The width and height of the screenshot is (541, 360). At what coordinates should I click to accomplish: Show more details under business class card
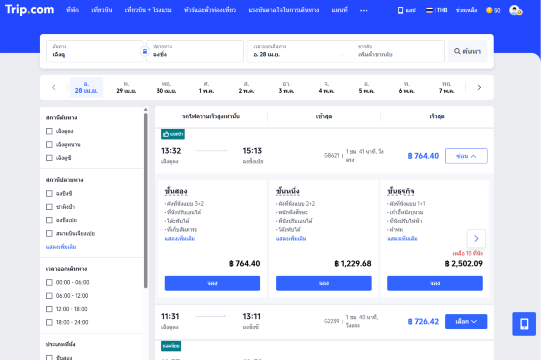click(402, 239)
